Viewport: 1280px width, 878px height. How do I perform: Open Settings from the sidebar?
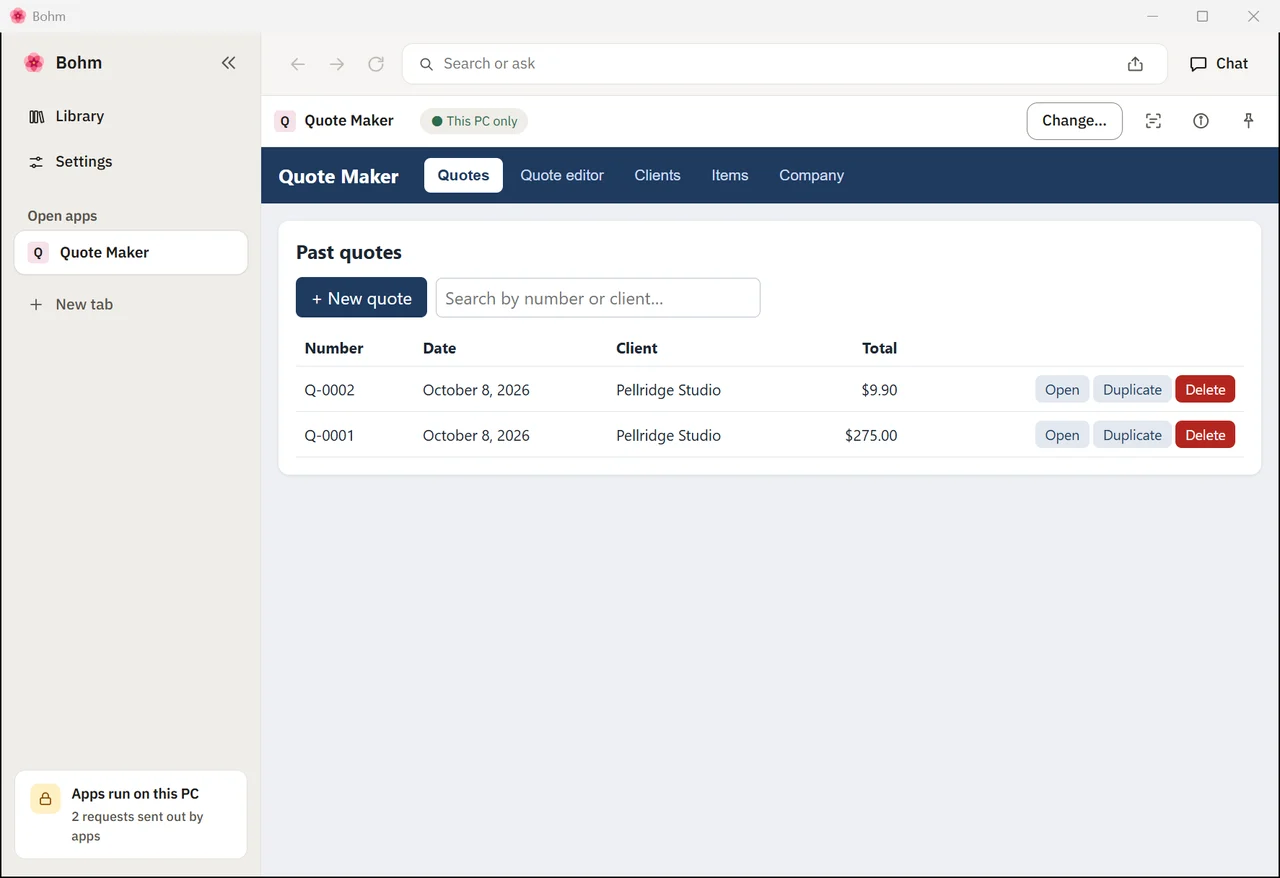coord(70,162)
